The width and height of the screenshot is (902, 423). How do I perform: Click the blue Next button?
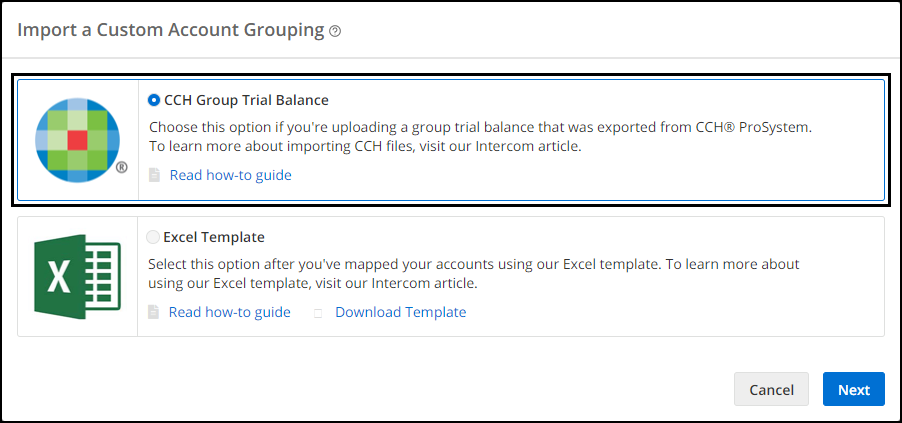coord(854,389)
